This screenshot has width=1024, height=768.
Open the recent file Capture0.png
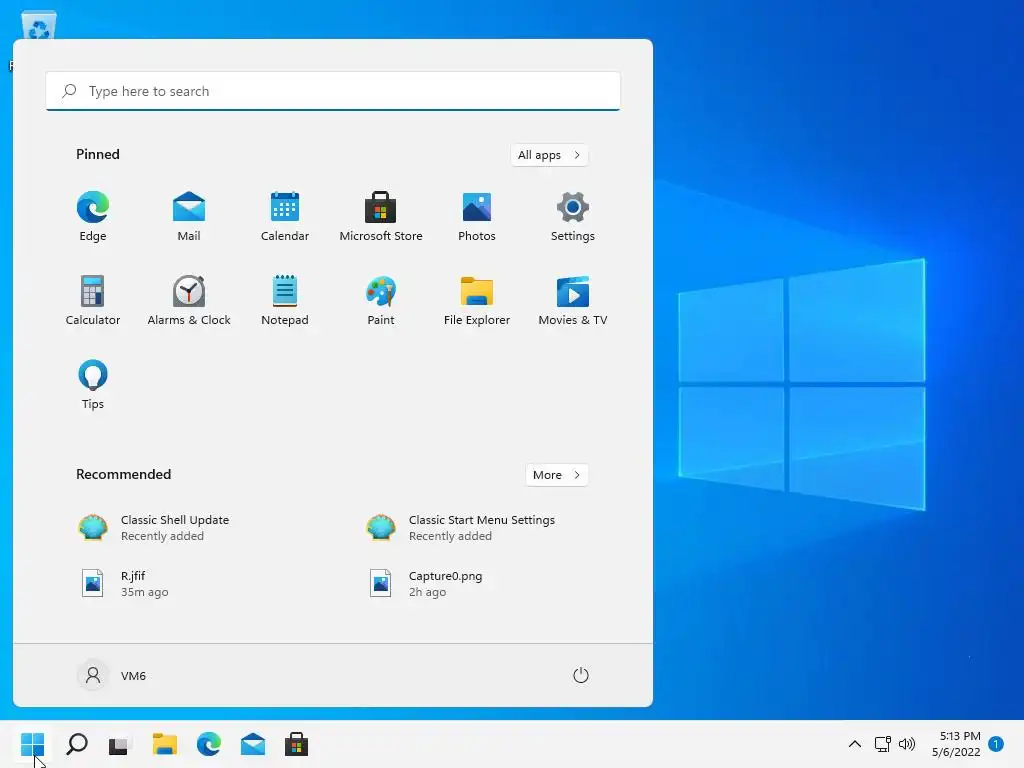pyautogui.click(x=426, y=583)
